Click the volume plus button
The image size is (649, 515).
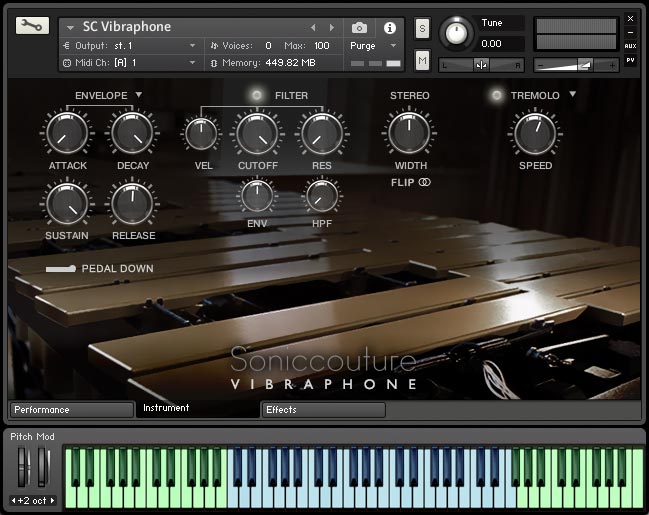612,65
